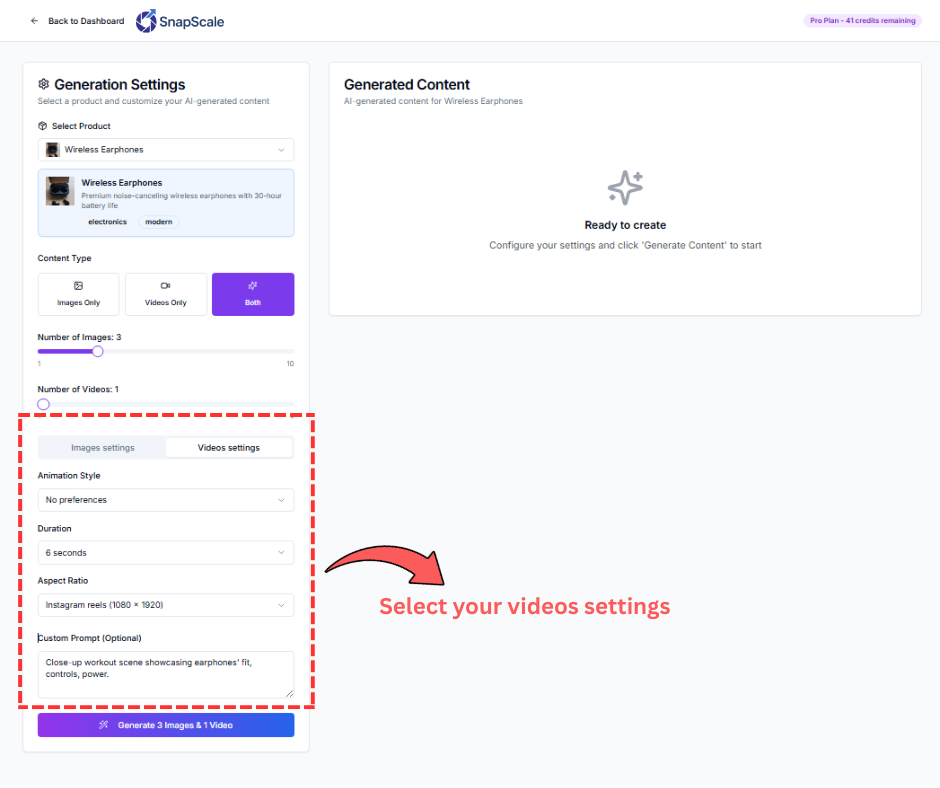This screenshot has height=788, width=940.
Task: Click the back arrow icon
Action: click(x=34, y=20)
